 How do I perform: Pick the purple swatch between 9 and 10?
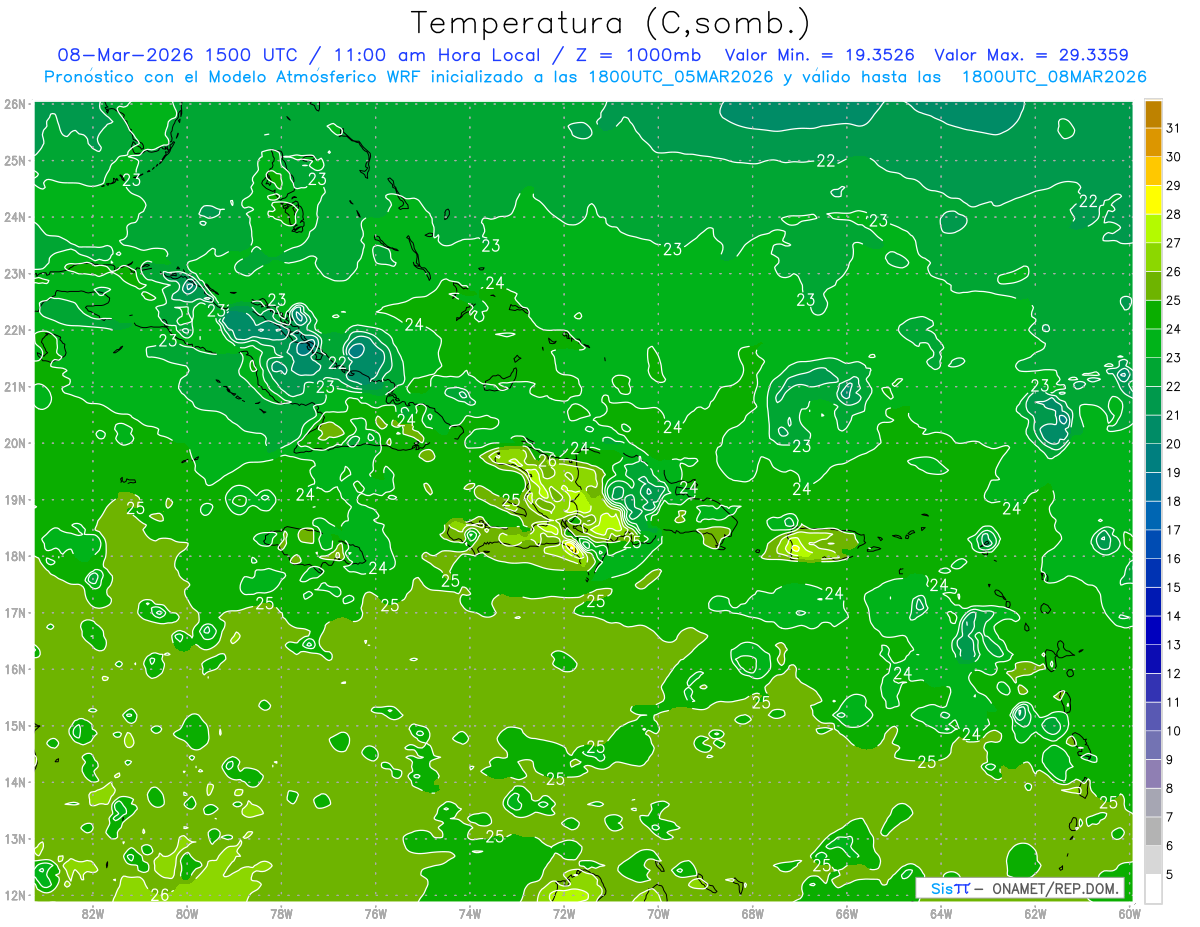click(x=1154, y=745)
